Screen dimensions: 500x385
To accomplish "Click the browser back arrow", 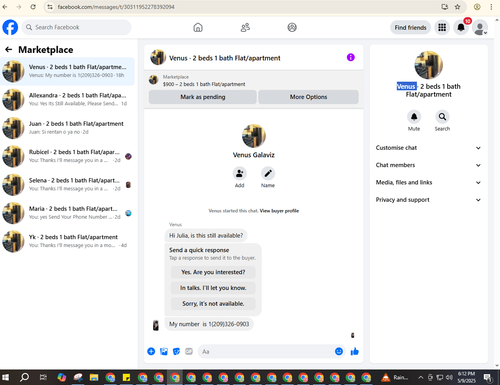I will 5,7.
